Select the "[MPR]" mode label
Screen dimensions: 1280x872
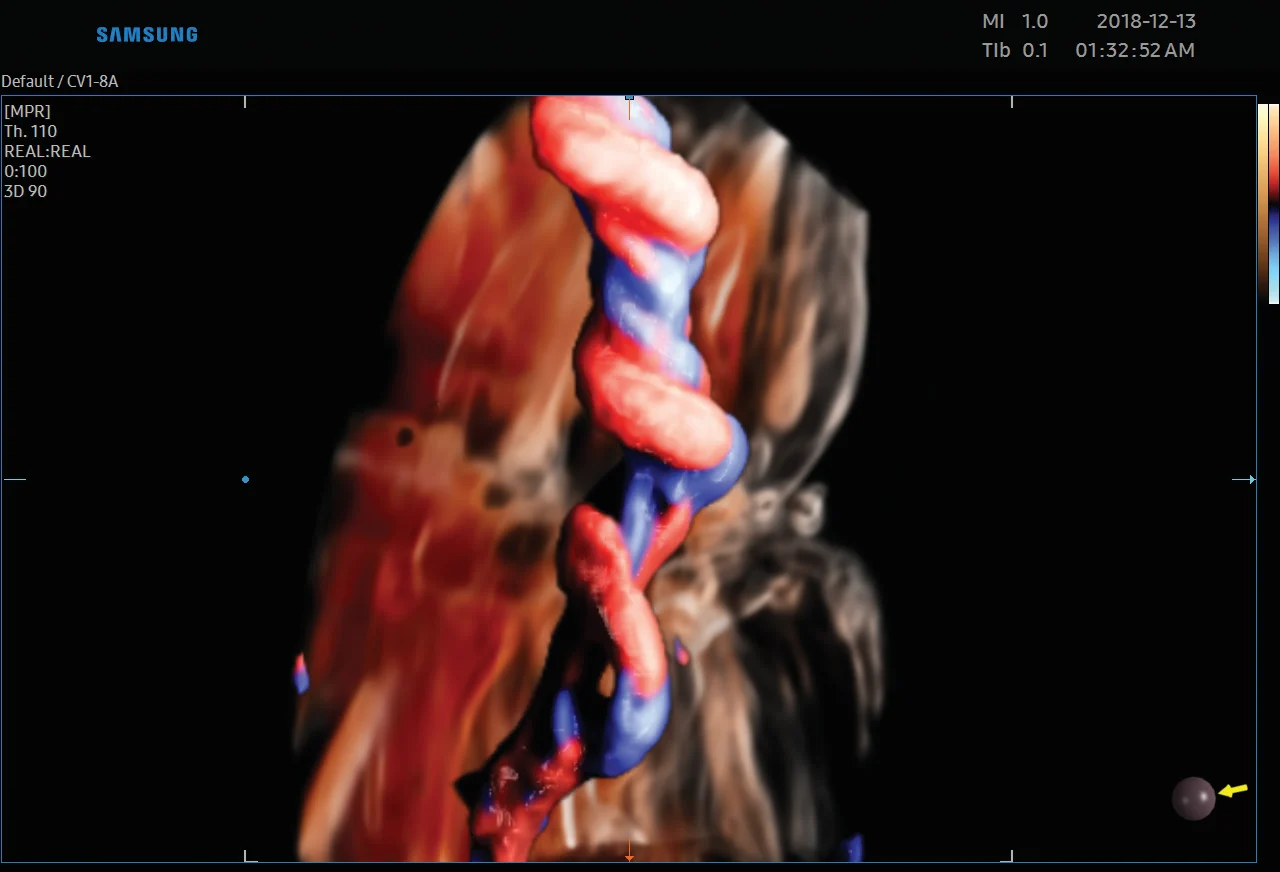tap(27, 111)
